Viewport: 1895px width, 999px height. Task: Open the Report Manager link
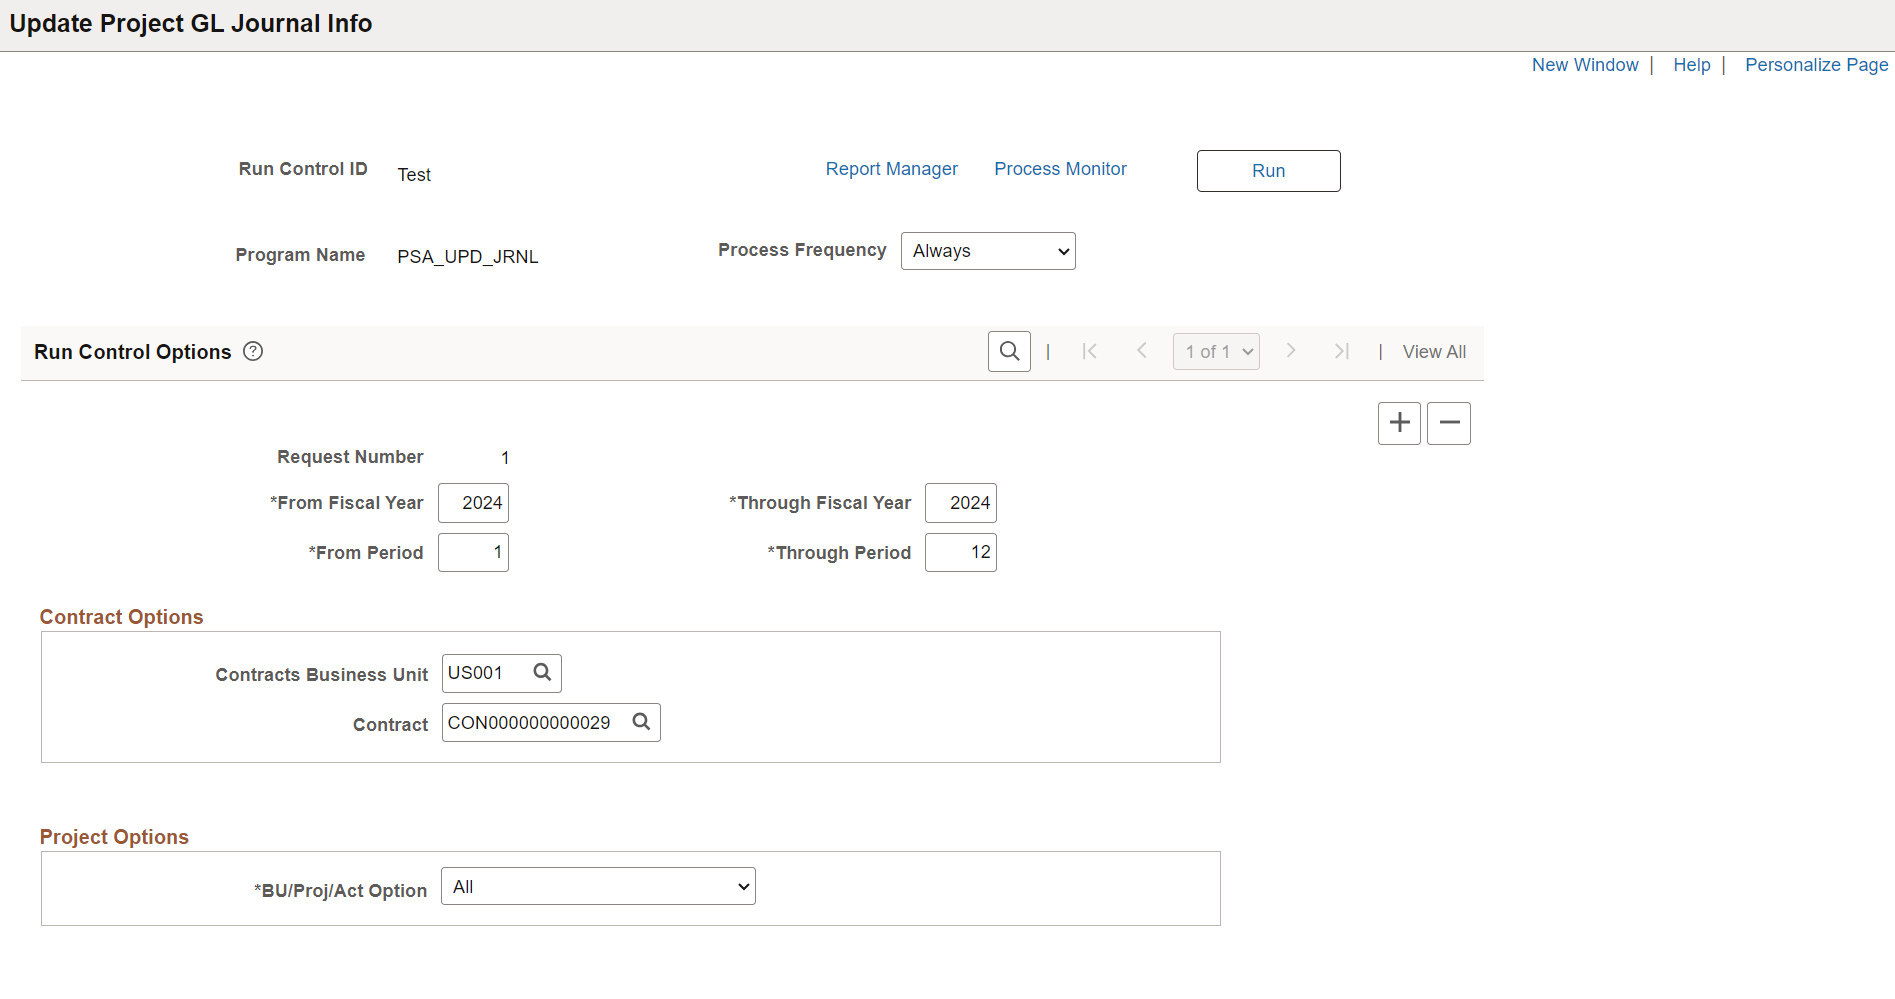[891, 169]
